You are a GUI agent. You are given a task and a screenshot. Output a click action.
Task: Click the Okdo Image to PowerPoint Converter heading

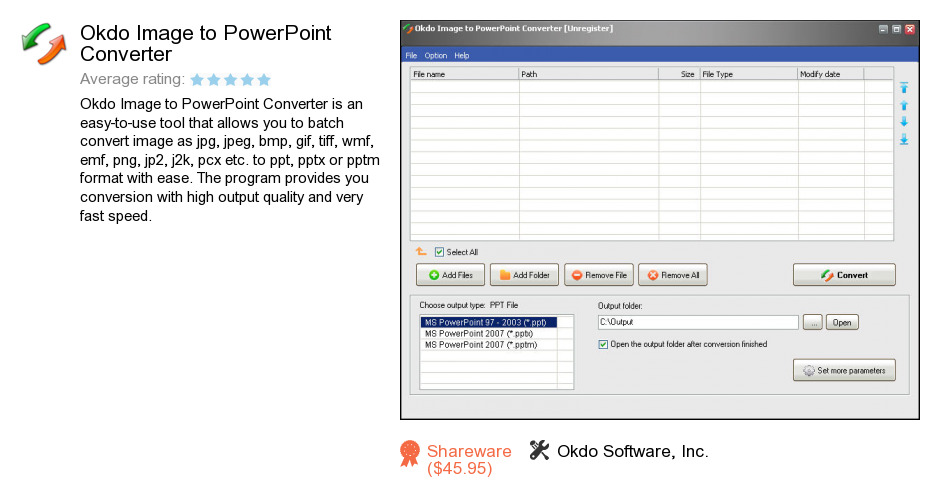(205, 43)
